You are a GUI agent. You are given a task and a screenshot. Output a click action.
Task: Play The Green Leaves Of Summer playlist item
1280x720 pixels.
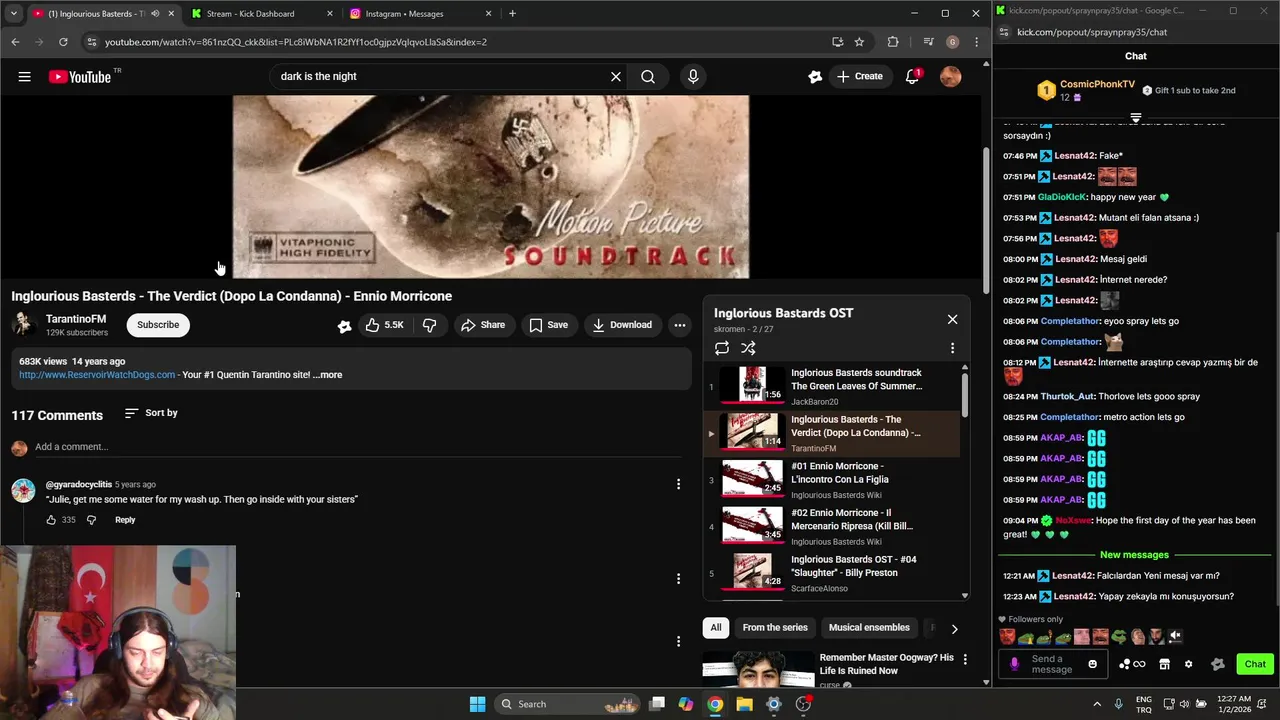point(832,386)
